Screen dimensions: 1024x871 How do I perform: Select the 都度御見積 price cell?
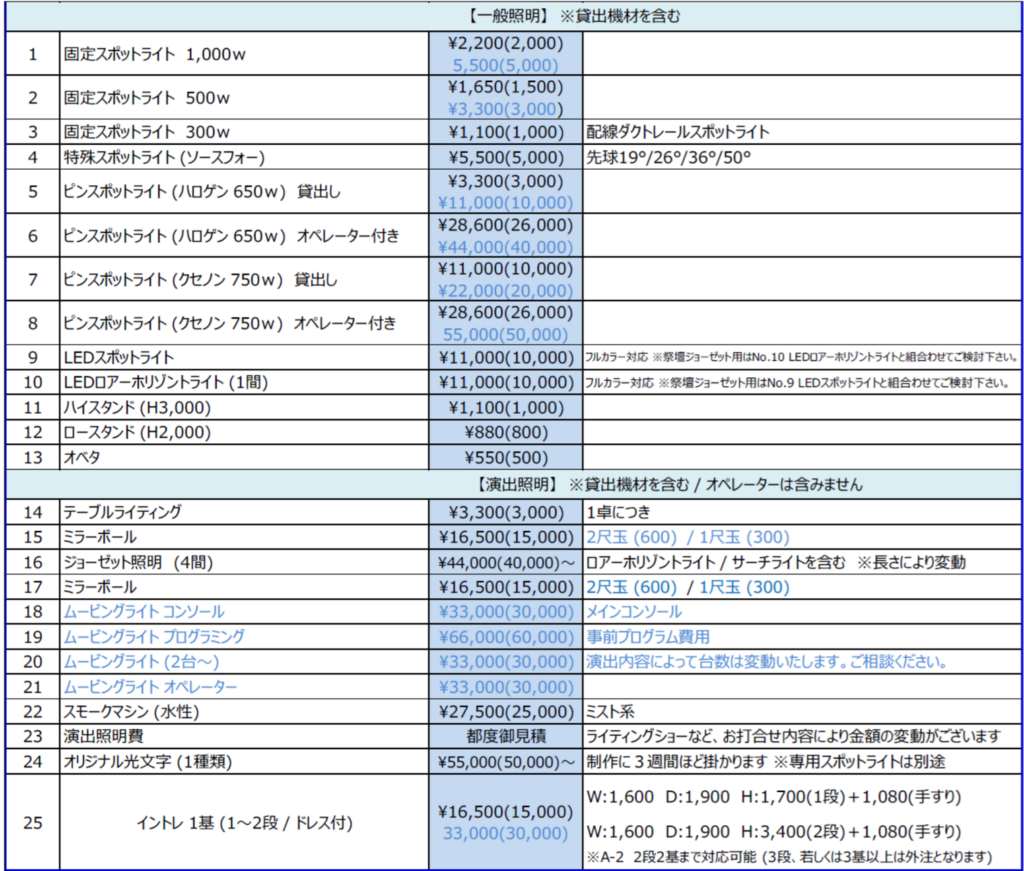coord(505,736)
